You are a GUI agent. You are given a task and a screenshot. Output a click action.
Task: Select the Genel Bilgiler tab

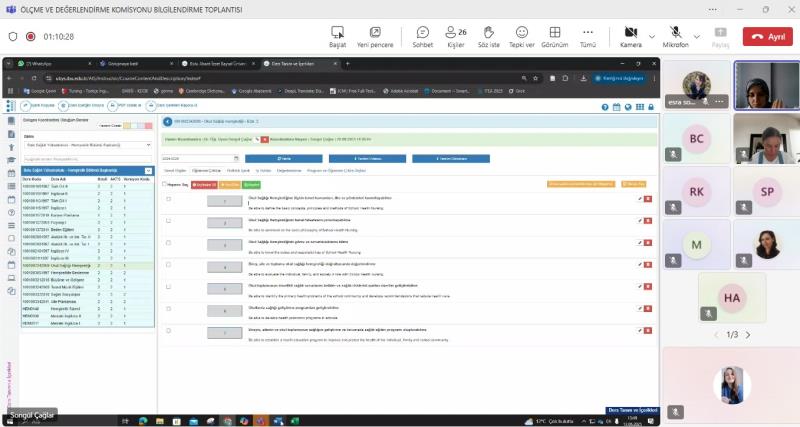(x=174, y=171)
